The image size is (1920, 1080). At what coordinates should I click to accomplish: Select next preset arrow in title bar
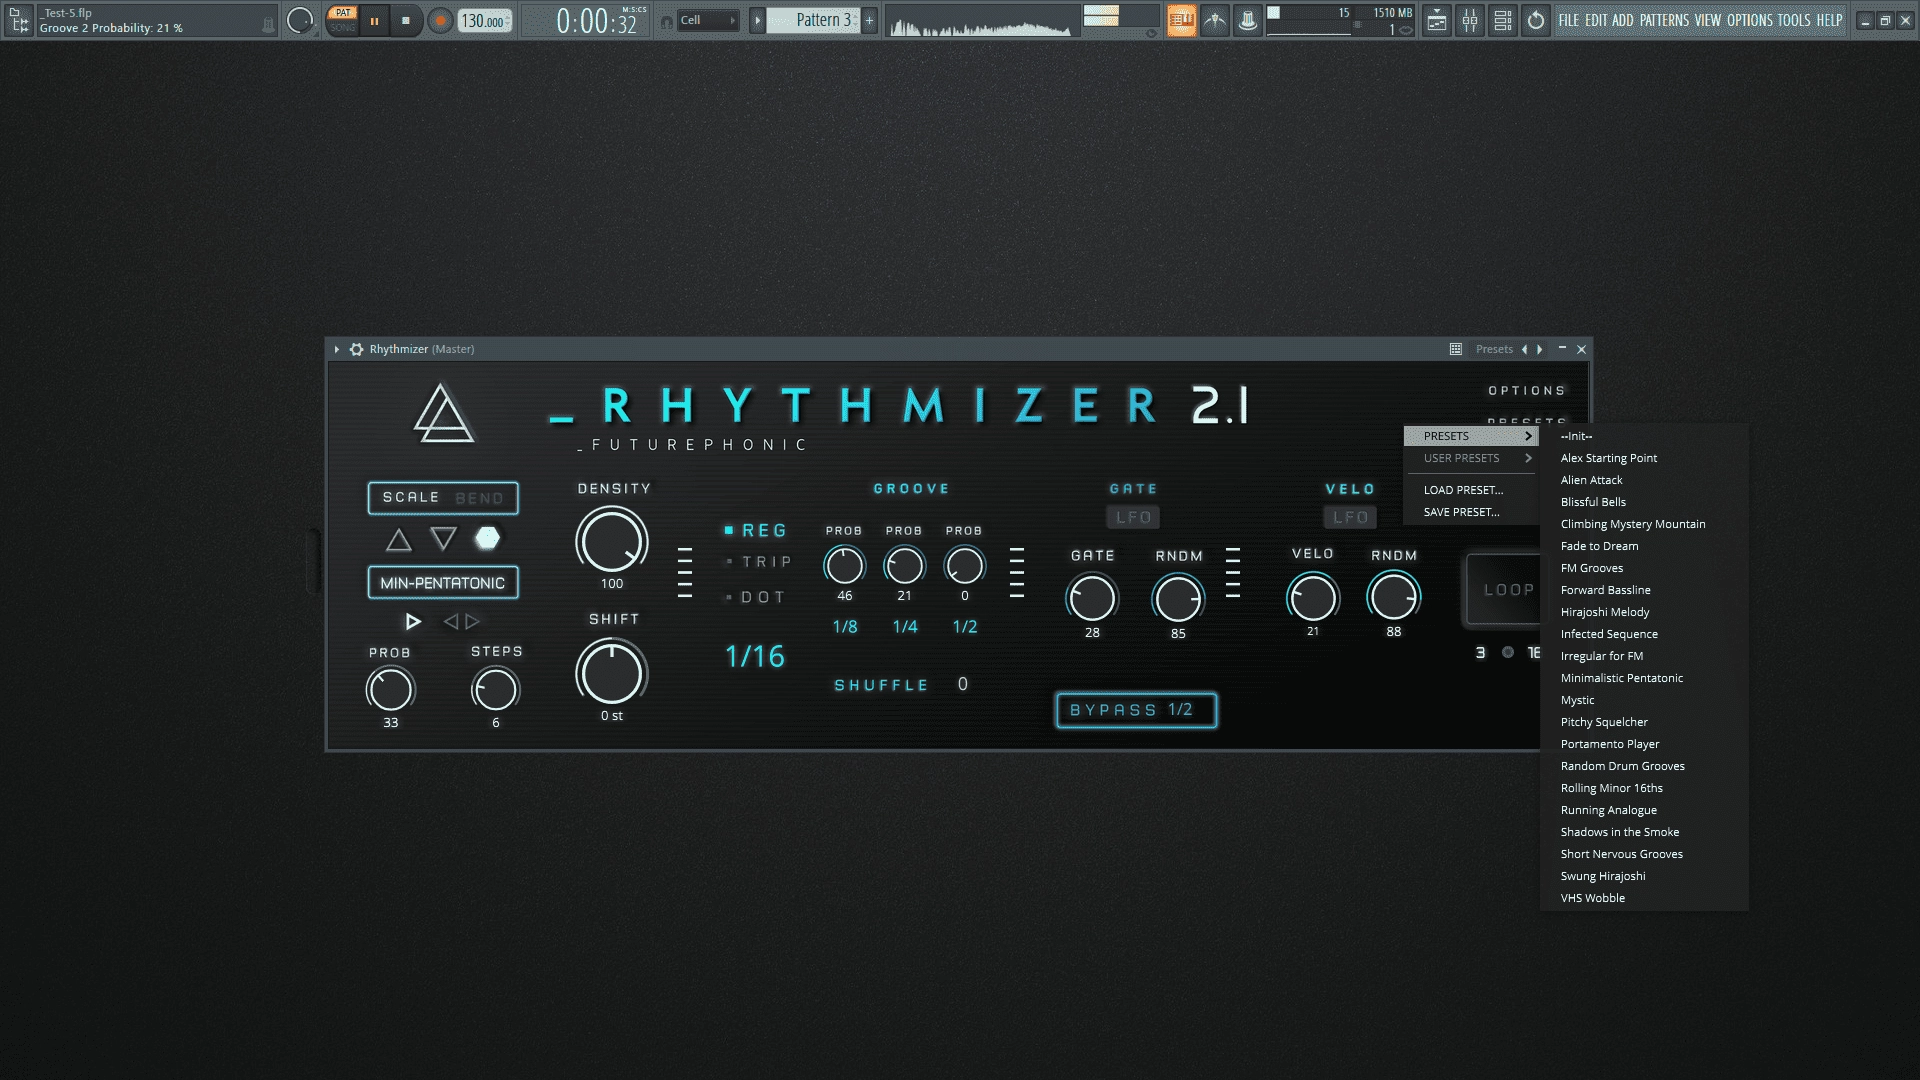(1540, 349)
